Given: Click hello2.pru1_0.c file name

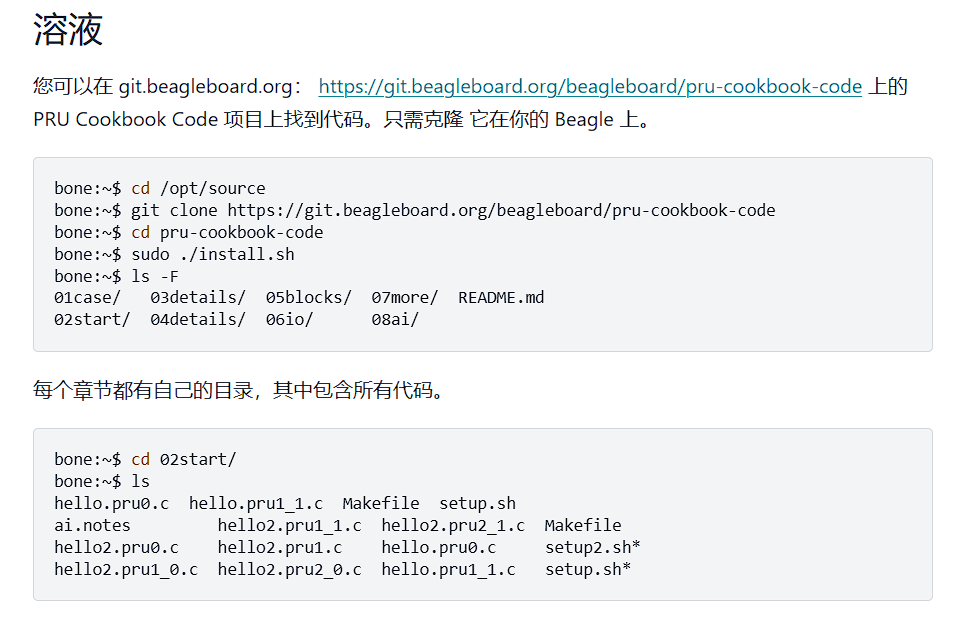Looking at the screenshot, I should 126,569.
